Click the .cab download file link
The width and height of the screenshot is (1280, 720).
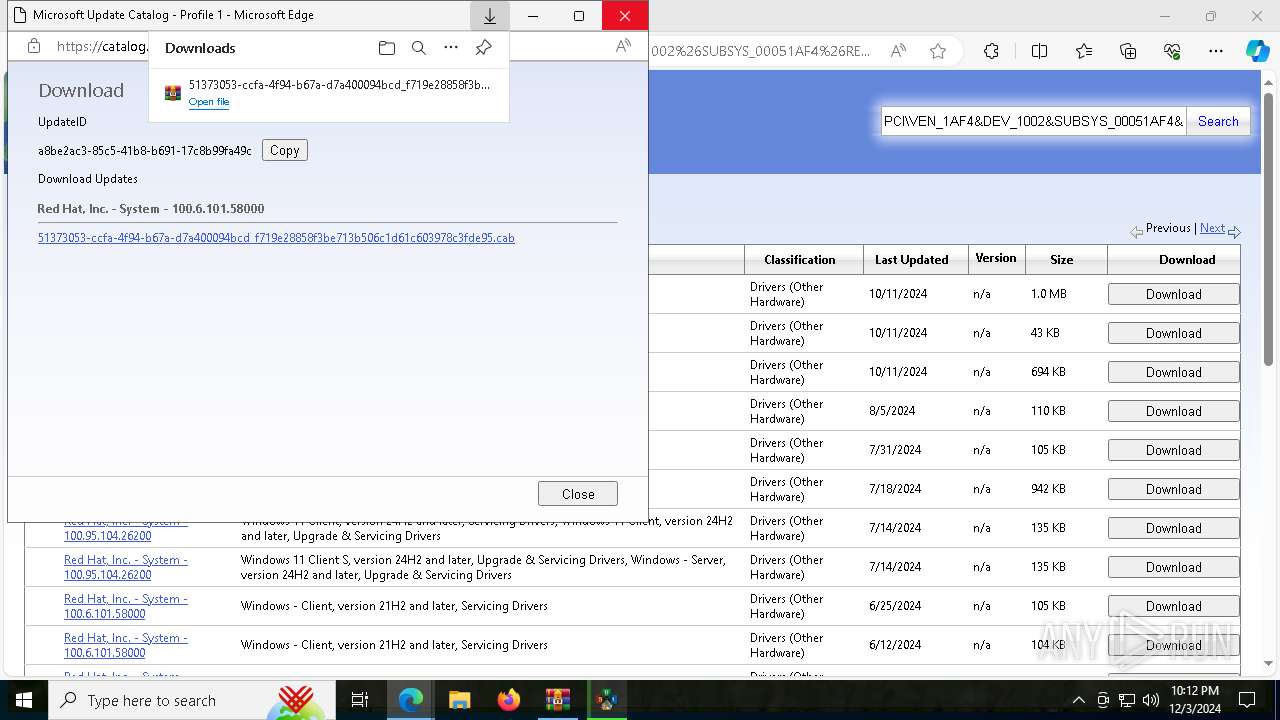[276, 238]
